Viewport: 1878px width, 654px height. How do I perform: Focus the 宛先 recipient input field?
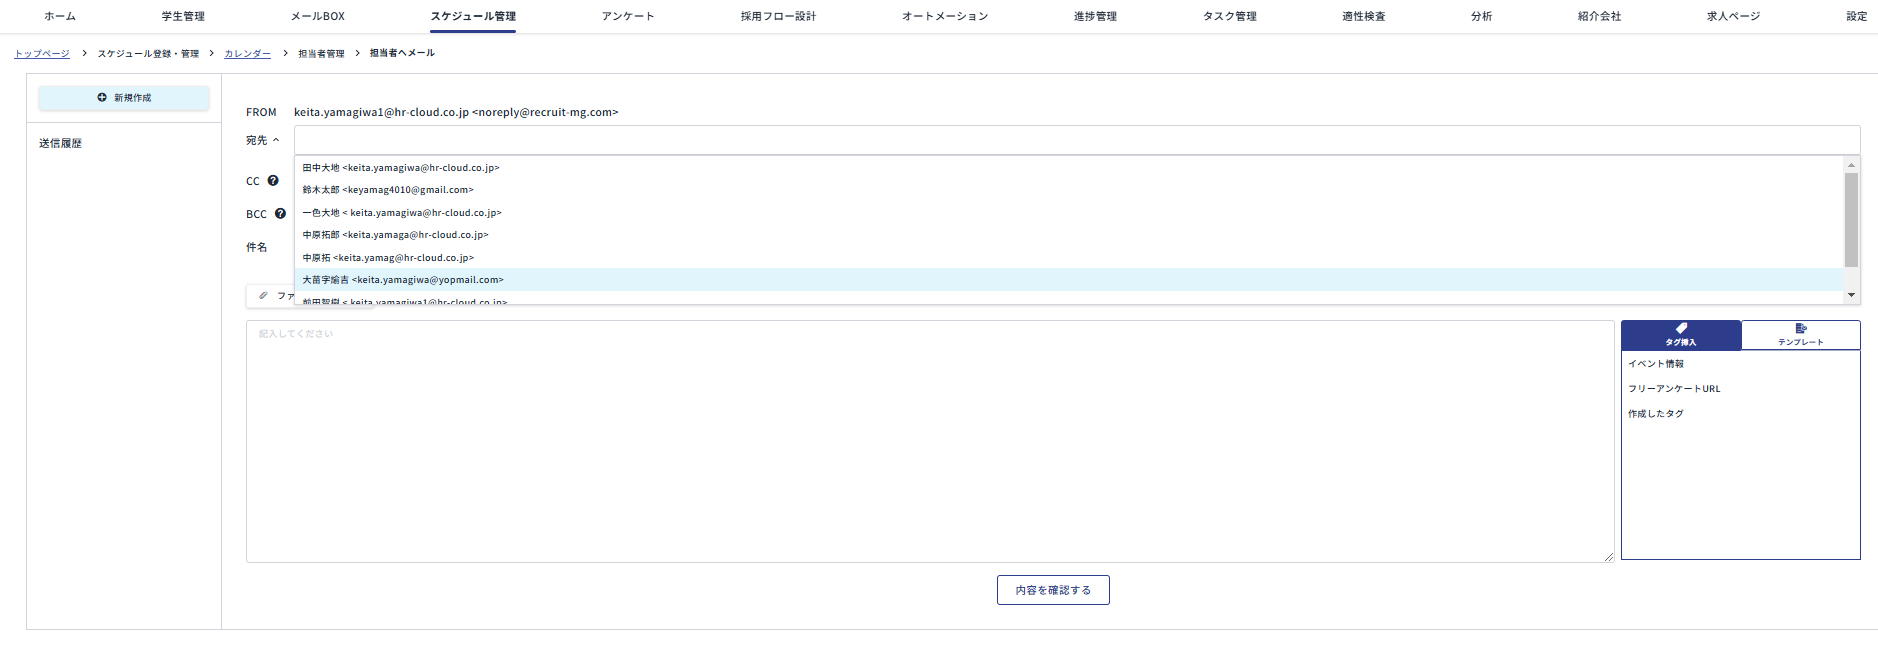tap(1077, 140)
